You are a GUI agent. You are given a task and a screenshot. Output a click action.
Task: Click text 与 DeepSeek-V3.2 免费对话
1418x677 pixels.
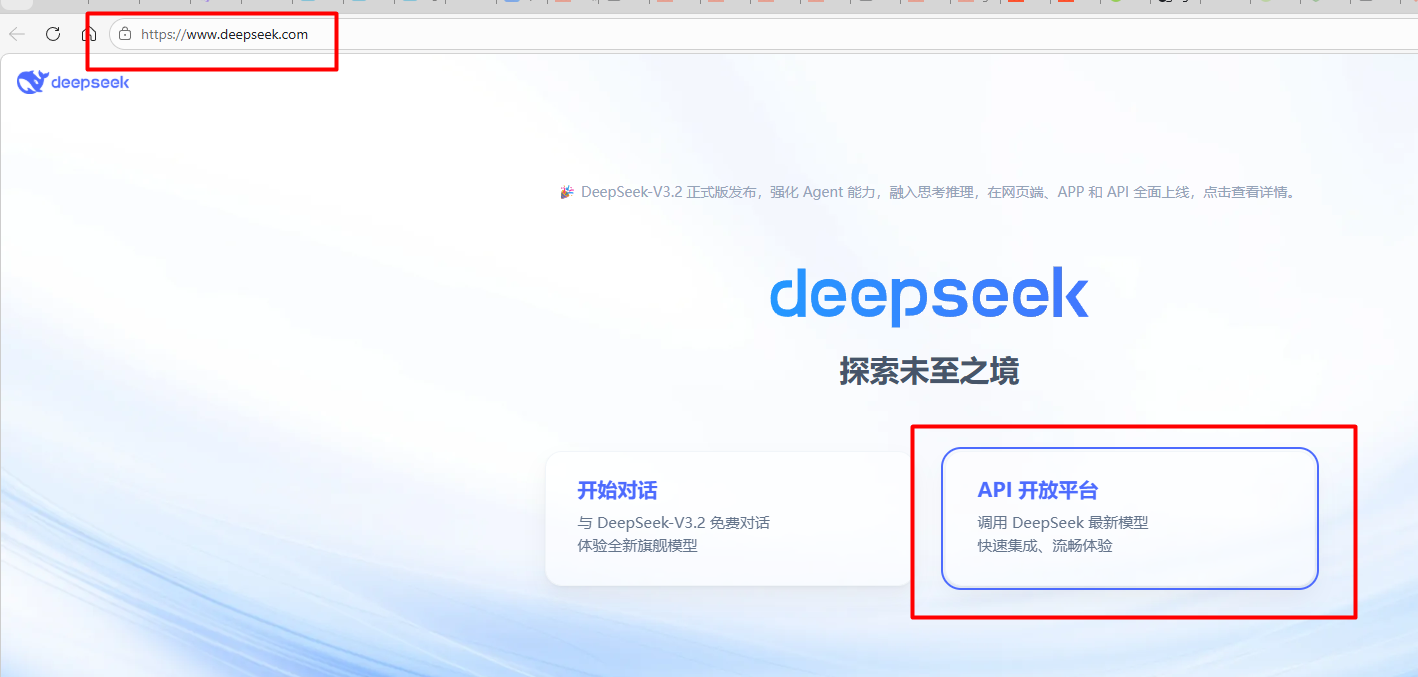pos(673,523)
